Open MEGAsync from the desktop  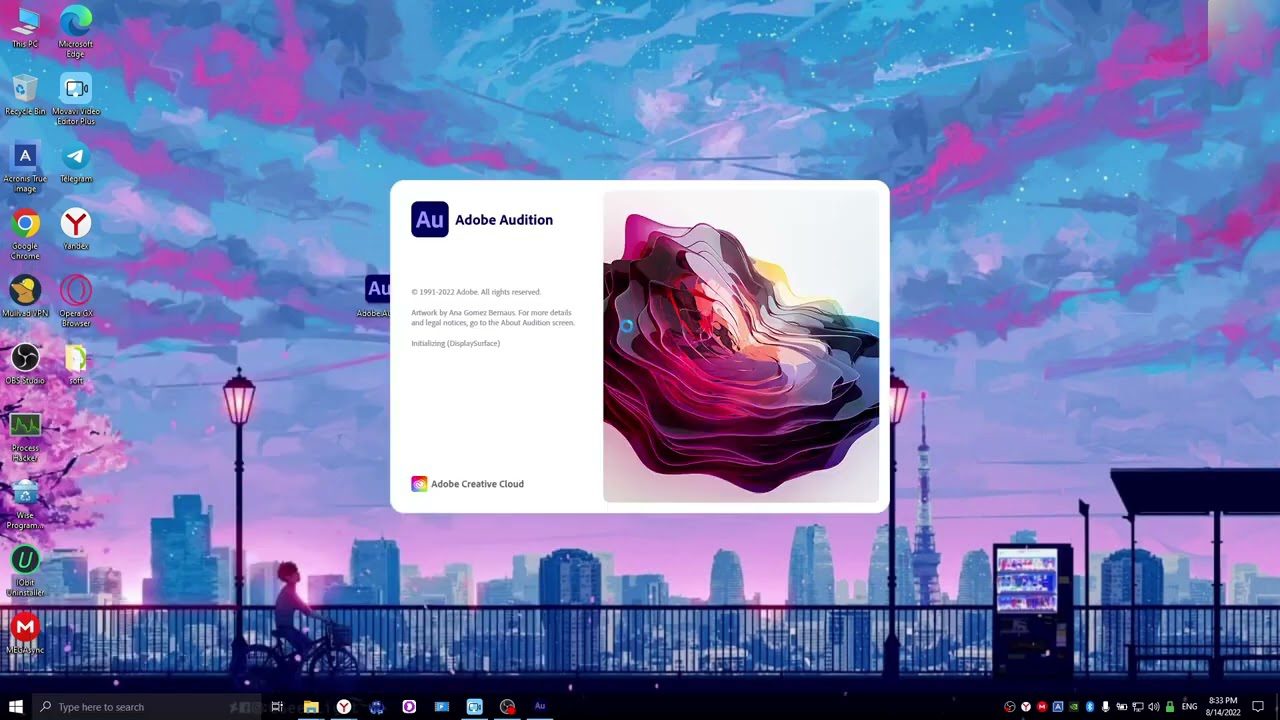25,628
